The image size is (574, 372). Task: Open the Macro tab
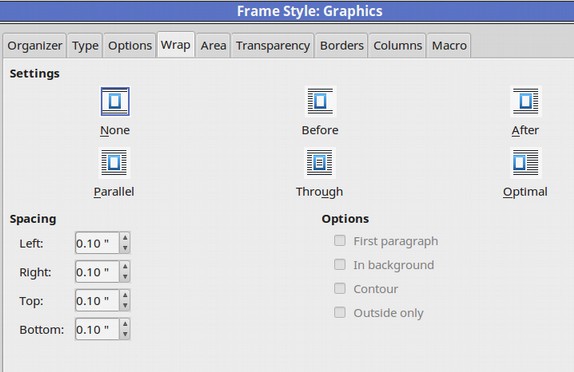(449, 45)
